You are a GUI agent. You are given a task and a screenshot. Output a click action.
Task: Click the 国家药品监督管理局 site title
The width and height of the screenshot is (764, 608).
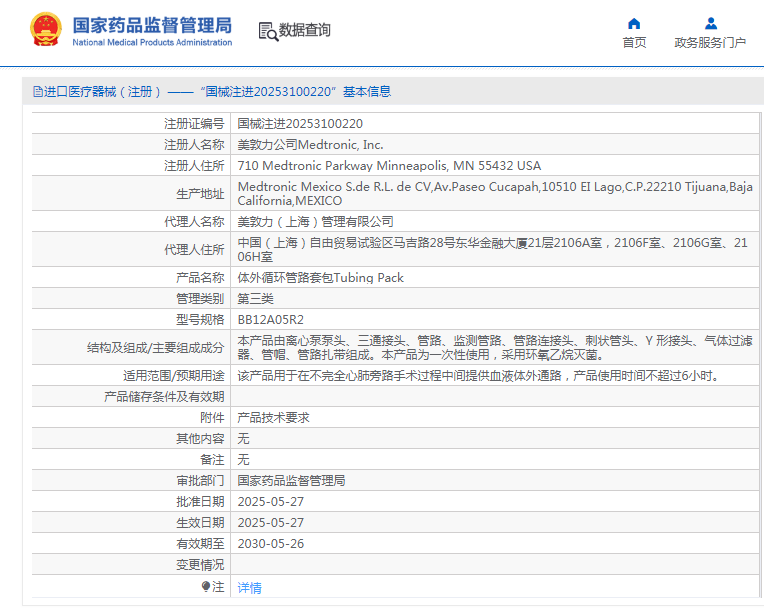[x=152, y=24]
